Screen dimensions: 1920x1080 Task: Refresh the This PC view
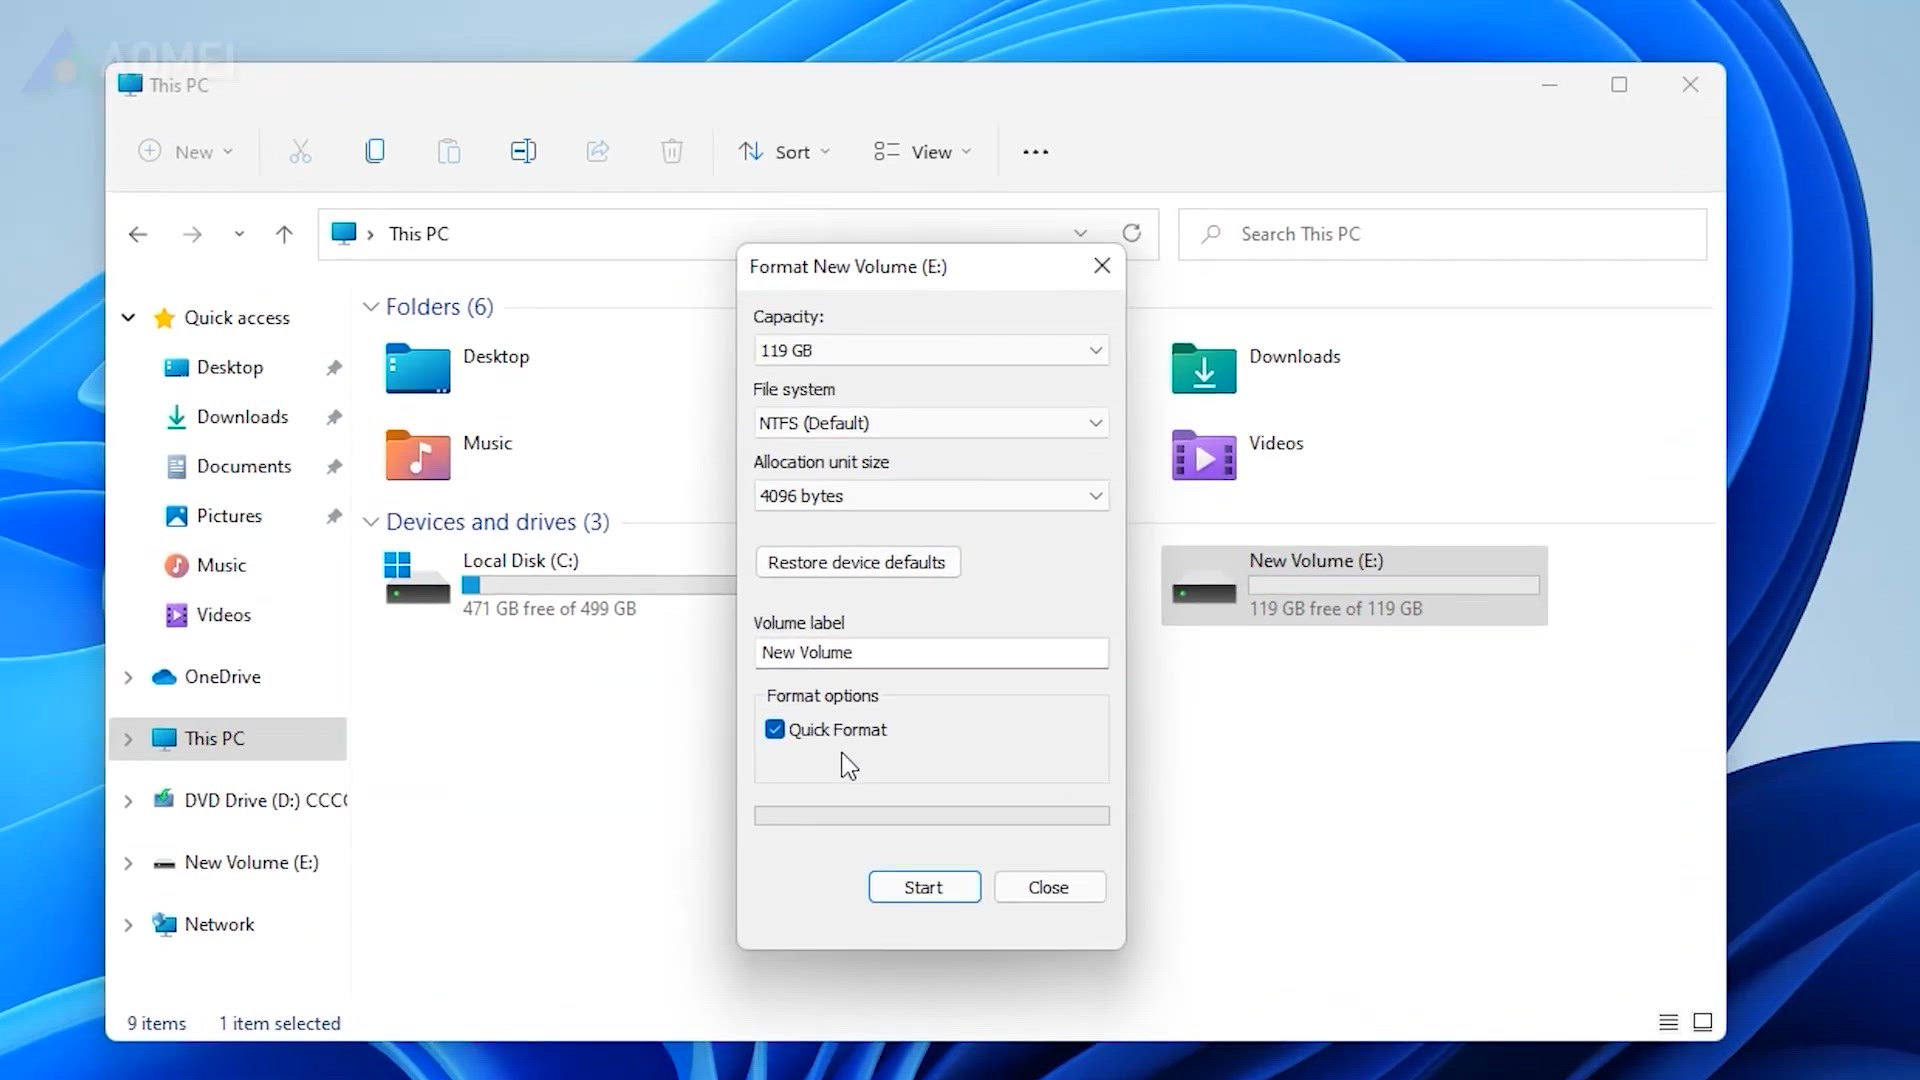tap(1132, 233)
